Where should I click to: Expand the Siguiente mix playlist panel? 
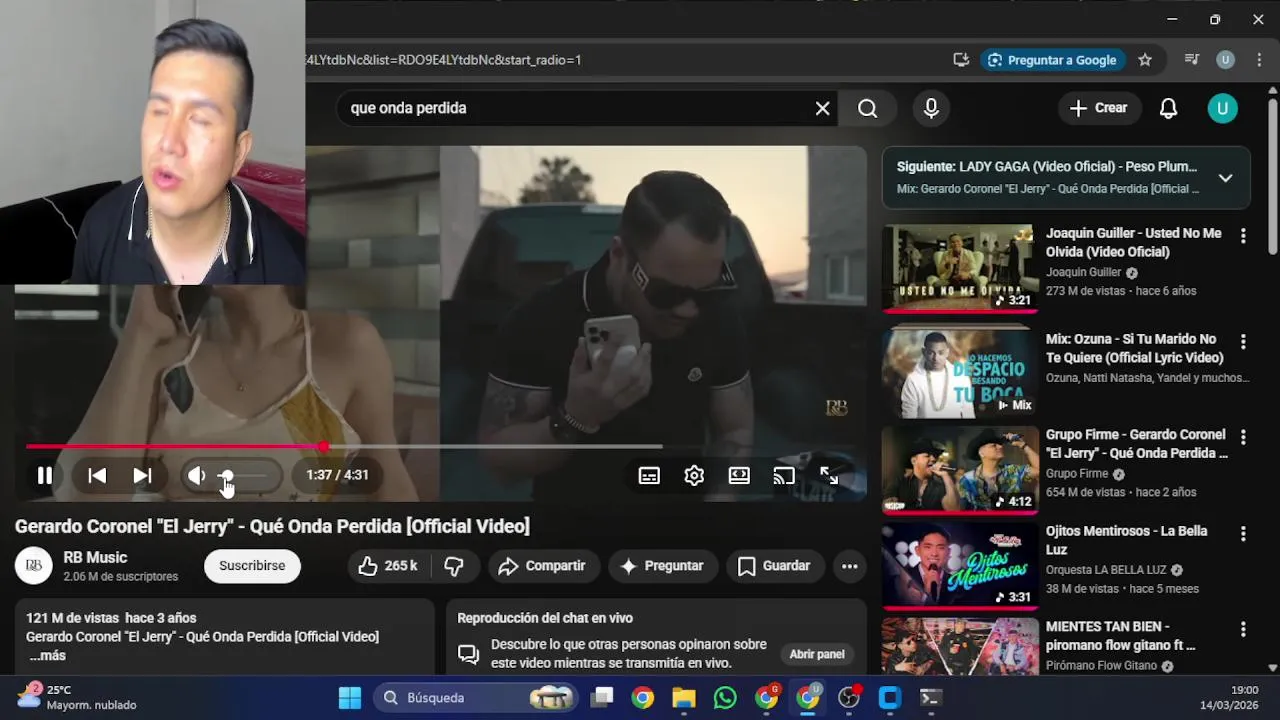click(x=1225, y=178)
